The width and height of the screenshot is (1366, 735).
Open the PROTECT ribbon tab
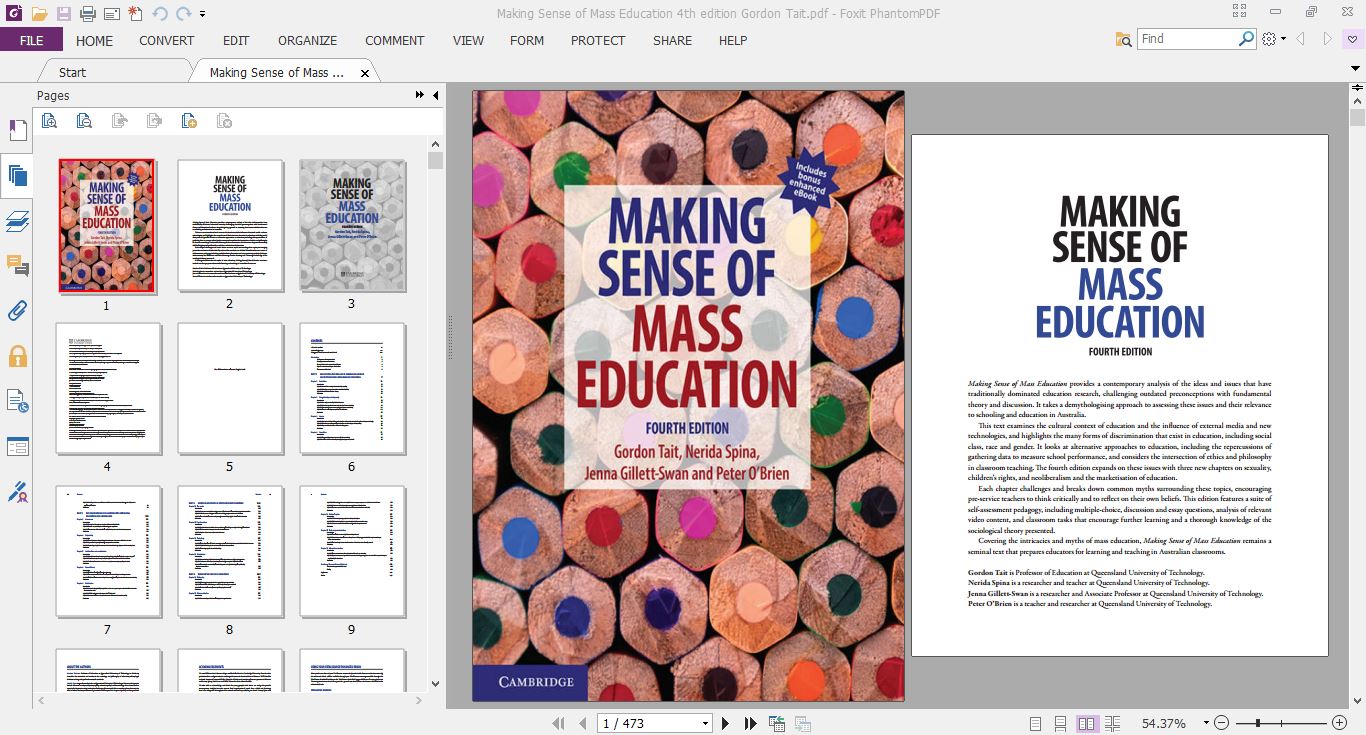point(598,40)
